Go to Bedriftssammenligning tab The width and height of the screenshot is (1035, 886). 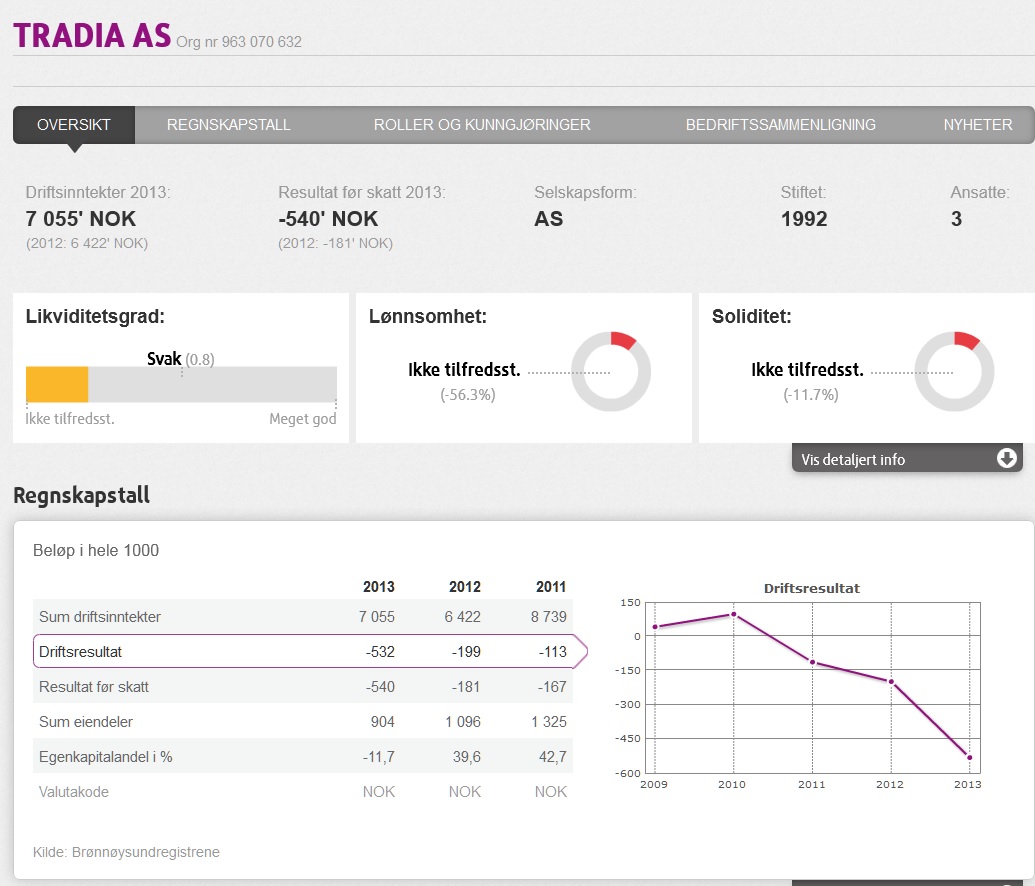click(x=780, y=125)
